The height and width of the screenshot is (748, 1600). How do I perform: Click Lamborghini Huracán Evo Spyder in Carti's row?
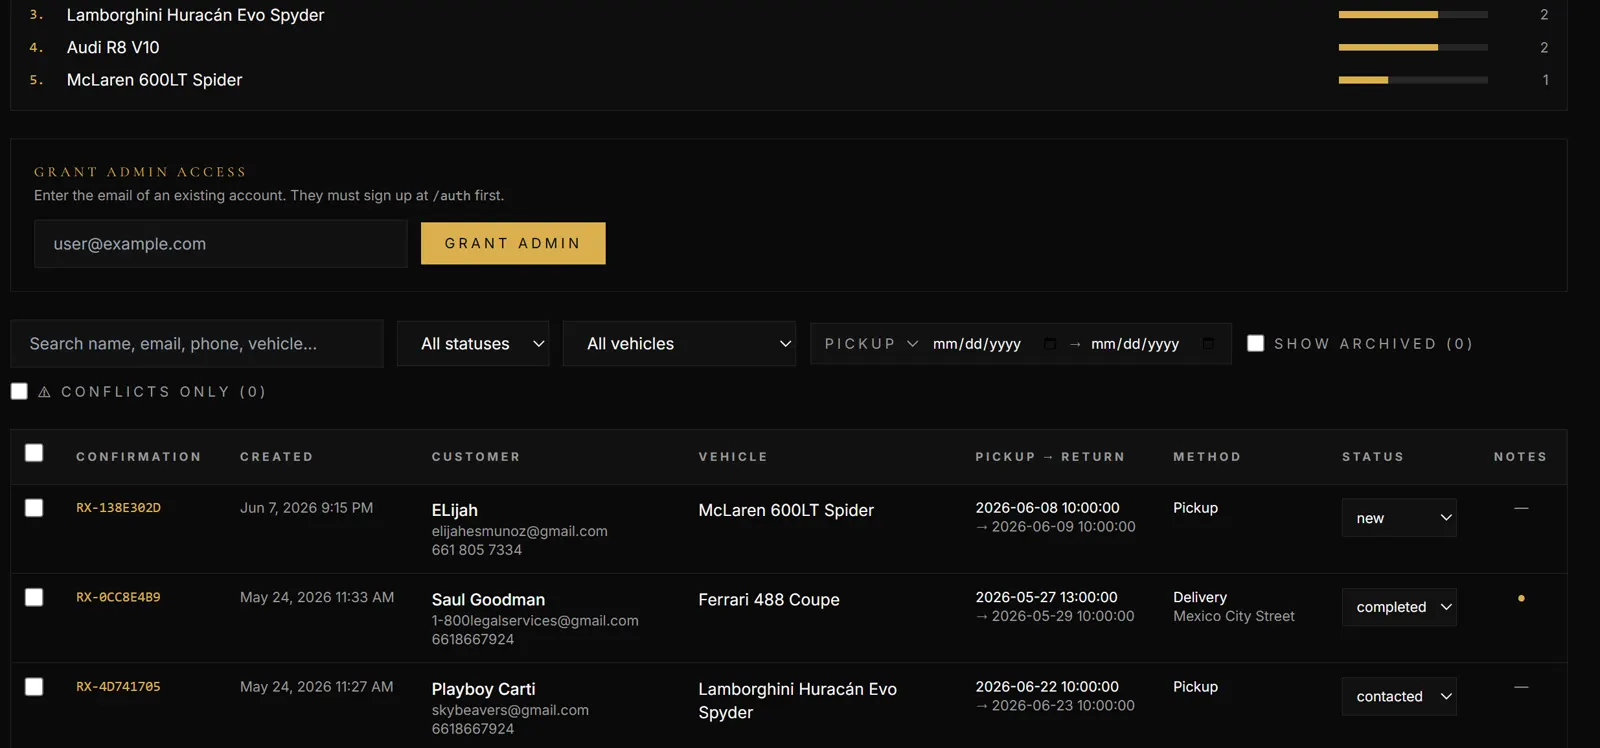pos(798,701)
